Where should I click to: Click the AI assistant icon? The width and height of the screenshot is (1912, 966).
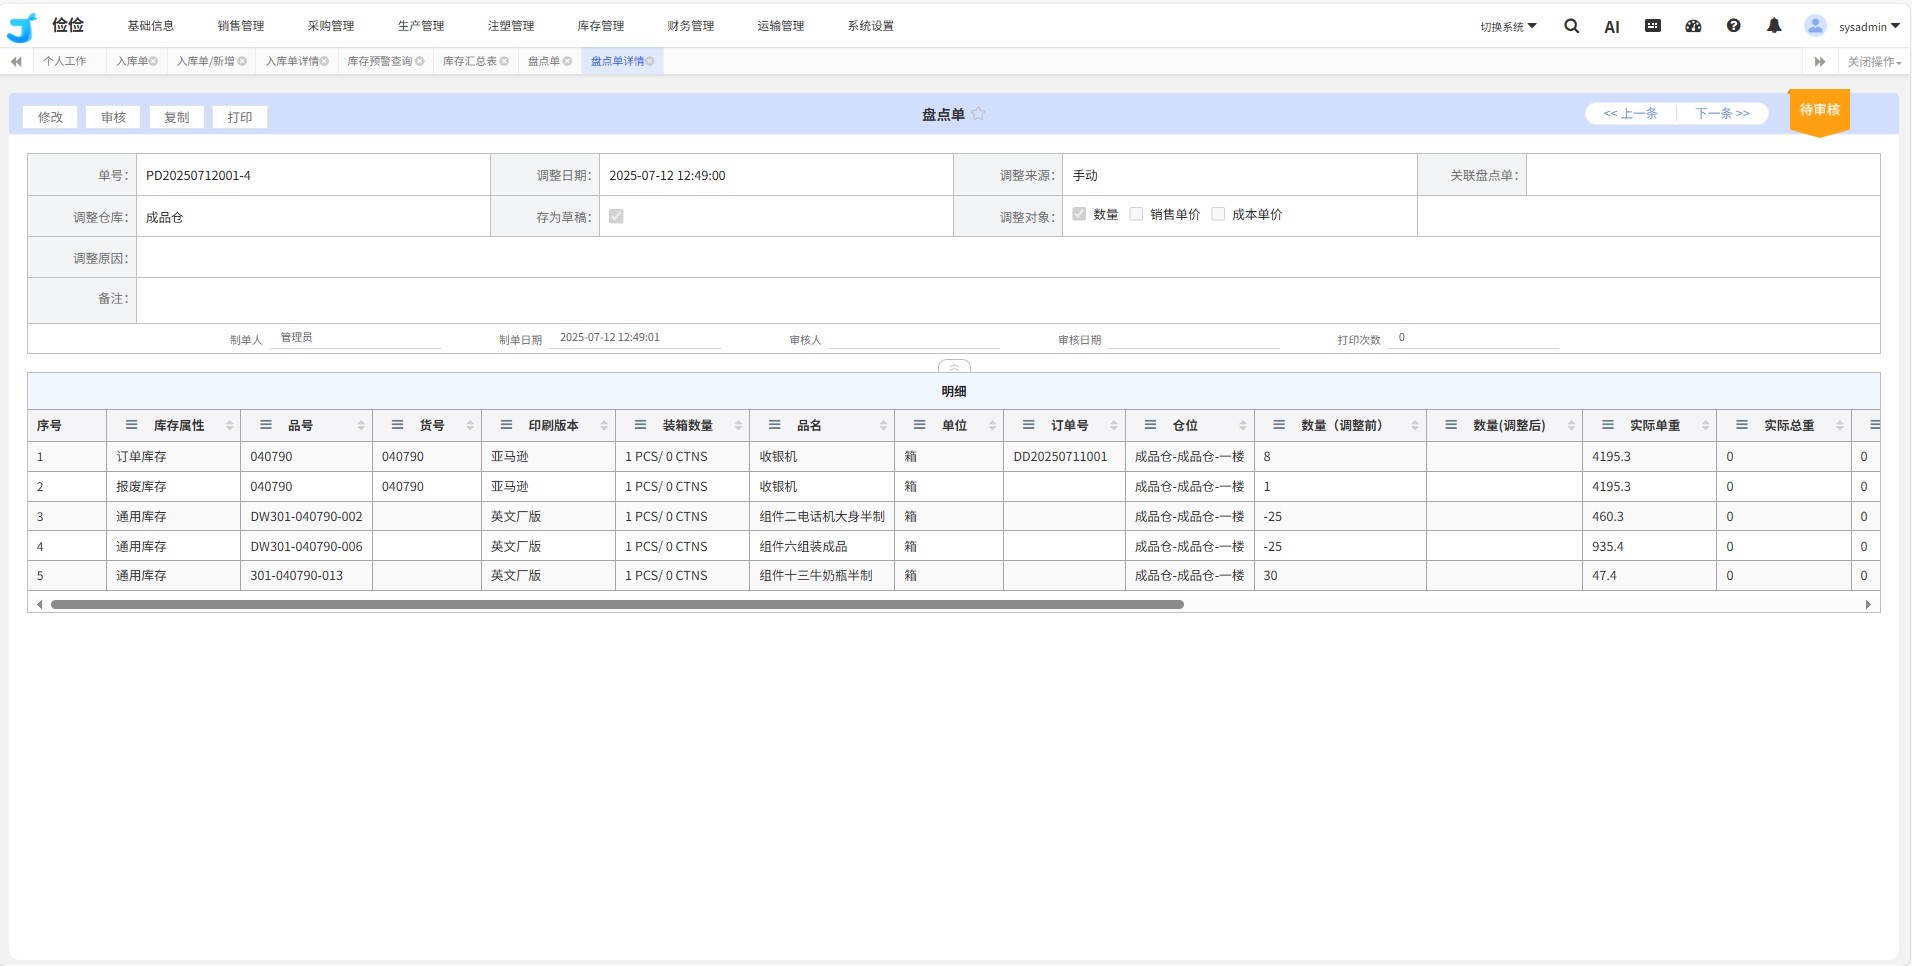[1611, 27]
